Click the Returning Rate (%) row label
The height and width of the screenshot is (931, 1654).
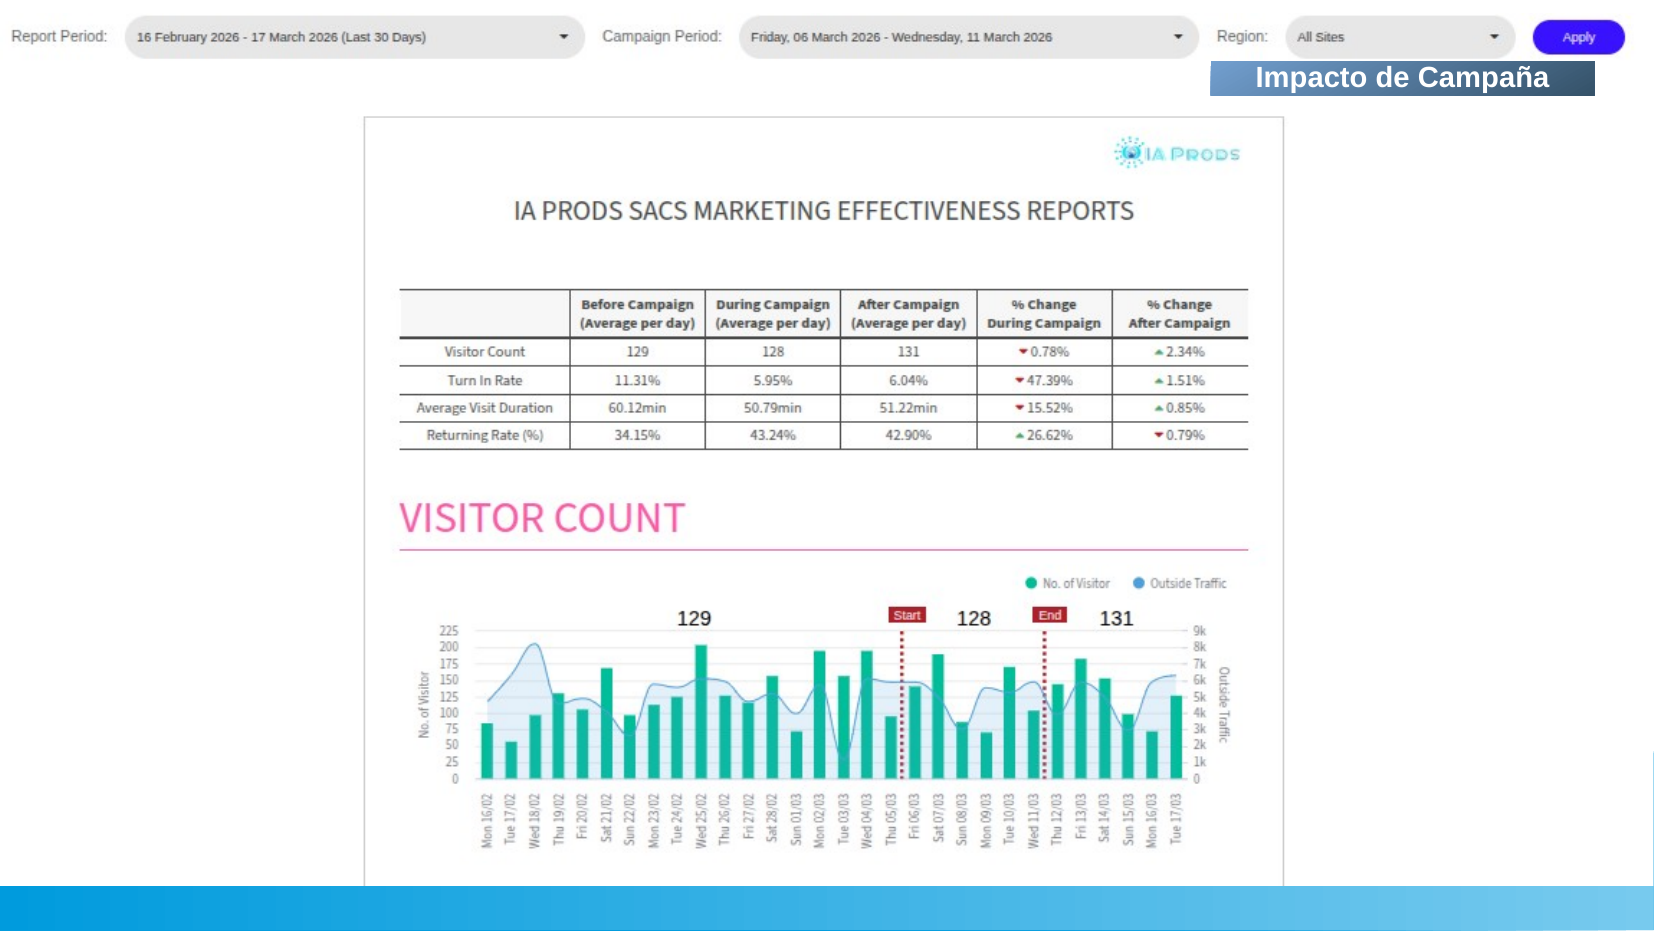click(x=485, y=435)
